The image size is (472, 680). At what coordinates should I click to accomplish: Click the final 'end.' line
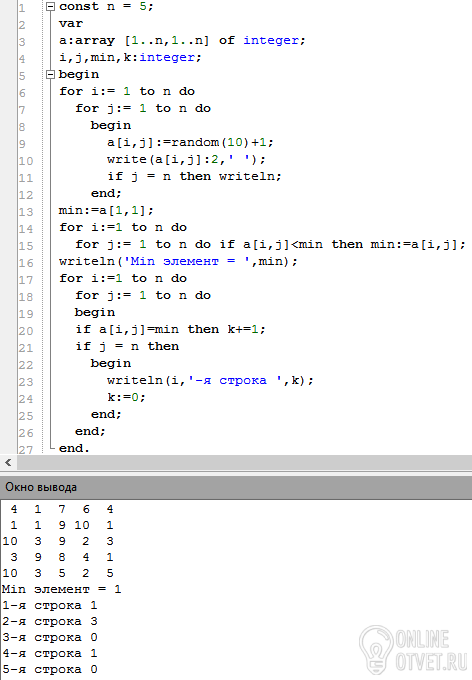point(74,448)
